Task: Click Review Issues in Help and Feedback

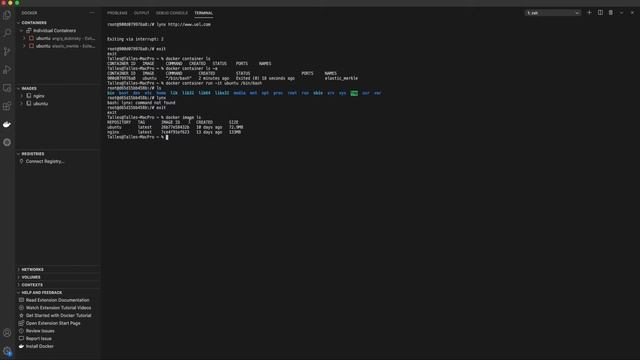Action: coord(40,331)
